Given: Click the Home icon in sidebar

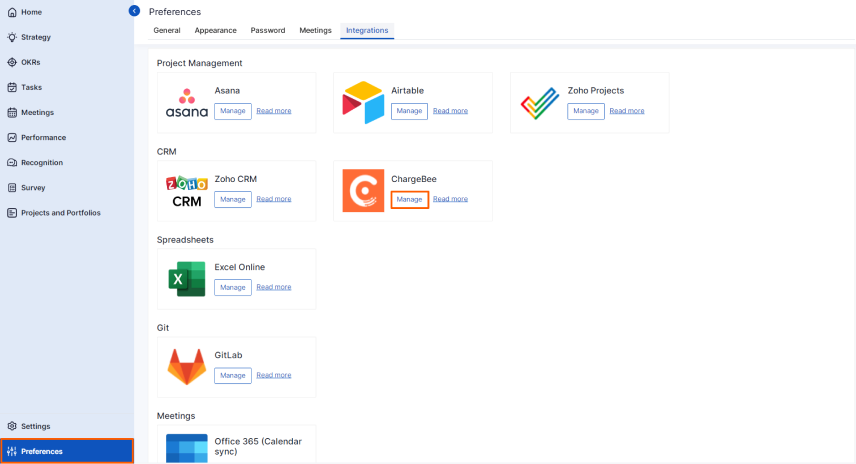Looking at the screenshot, I should tap(12, 12).
